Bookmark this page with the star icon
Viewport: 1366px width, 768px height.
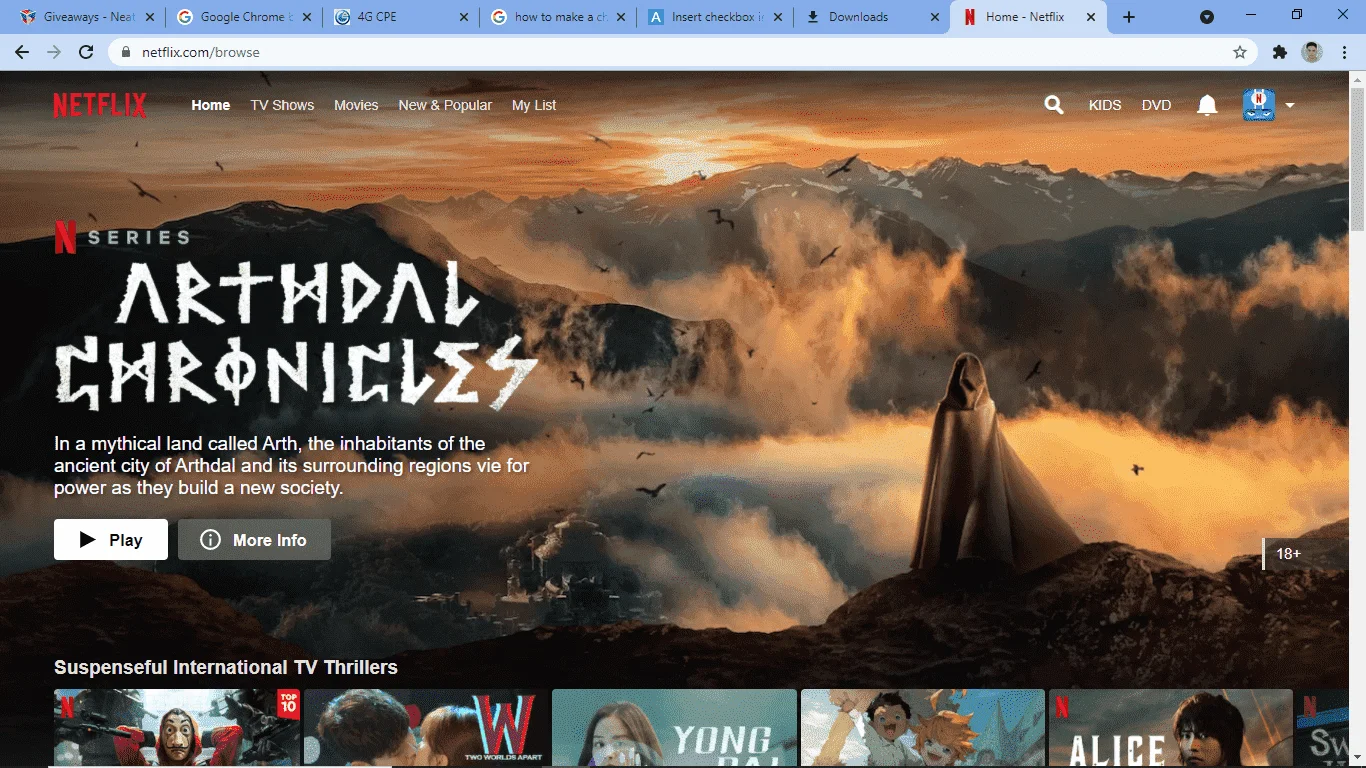pos(1240,52)
